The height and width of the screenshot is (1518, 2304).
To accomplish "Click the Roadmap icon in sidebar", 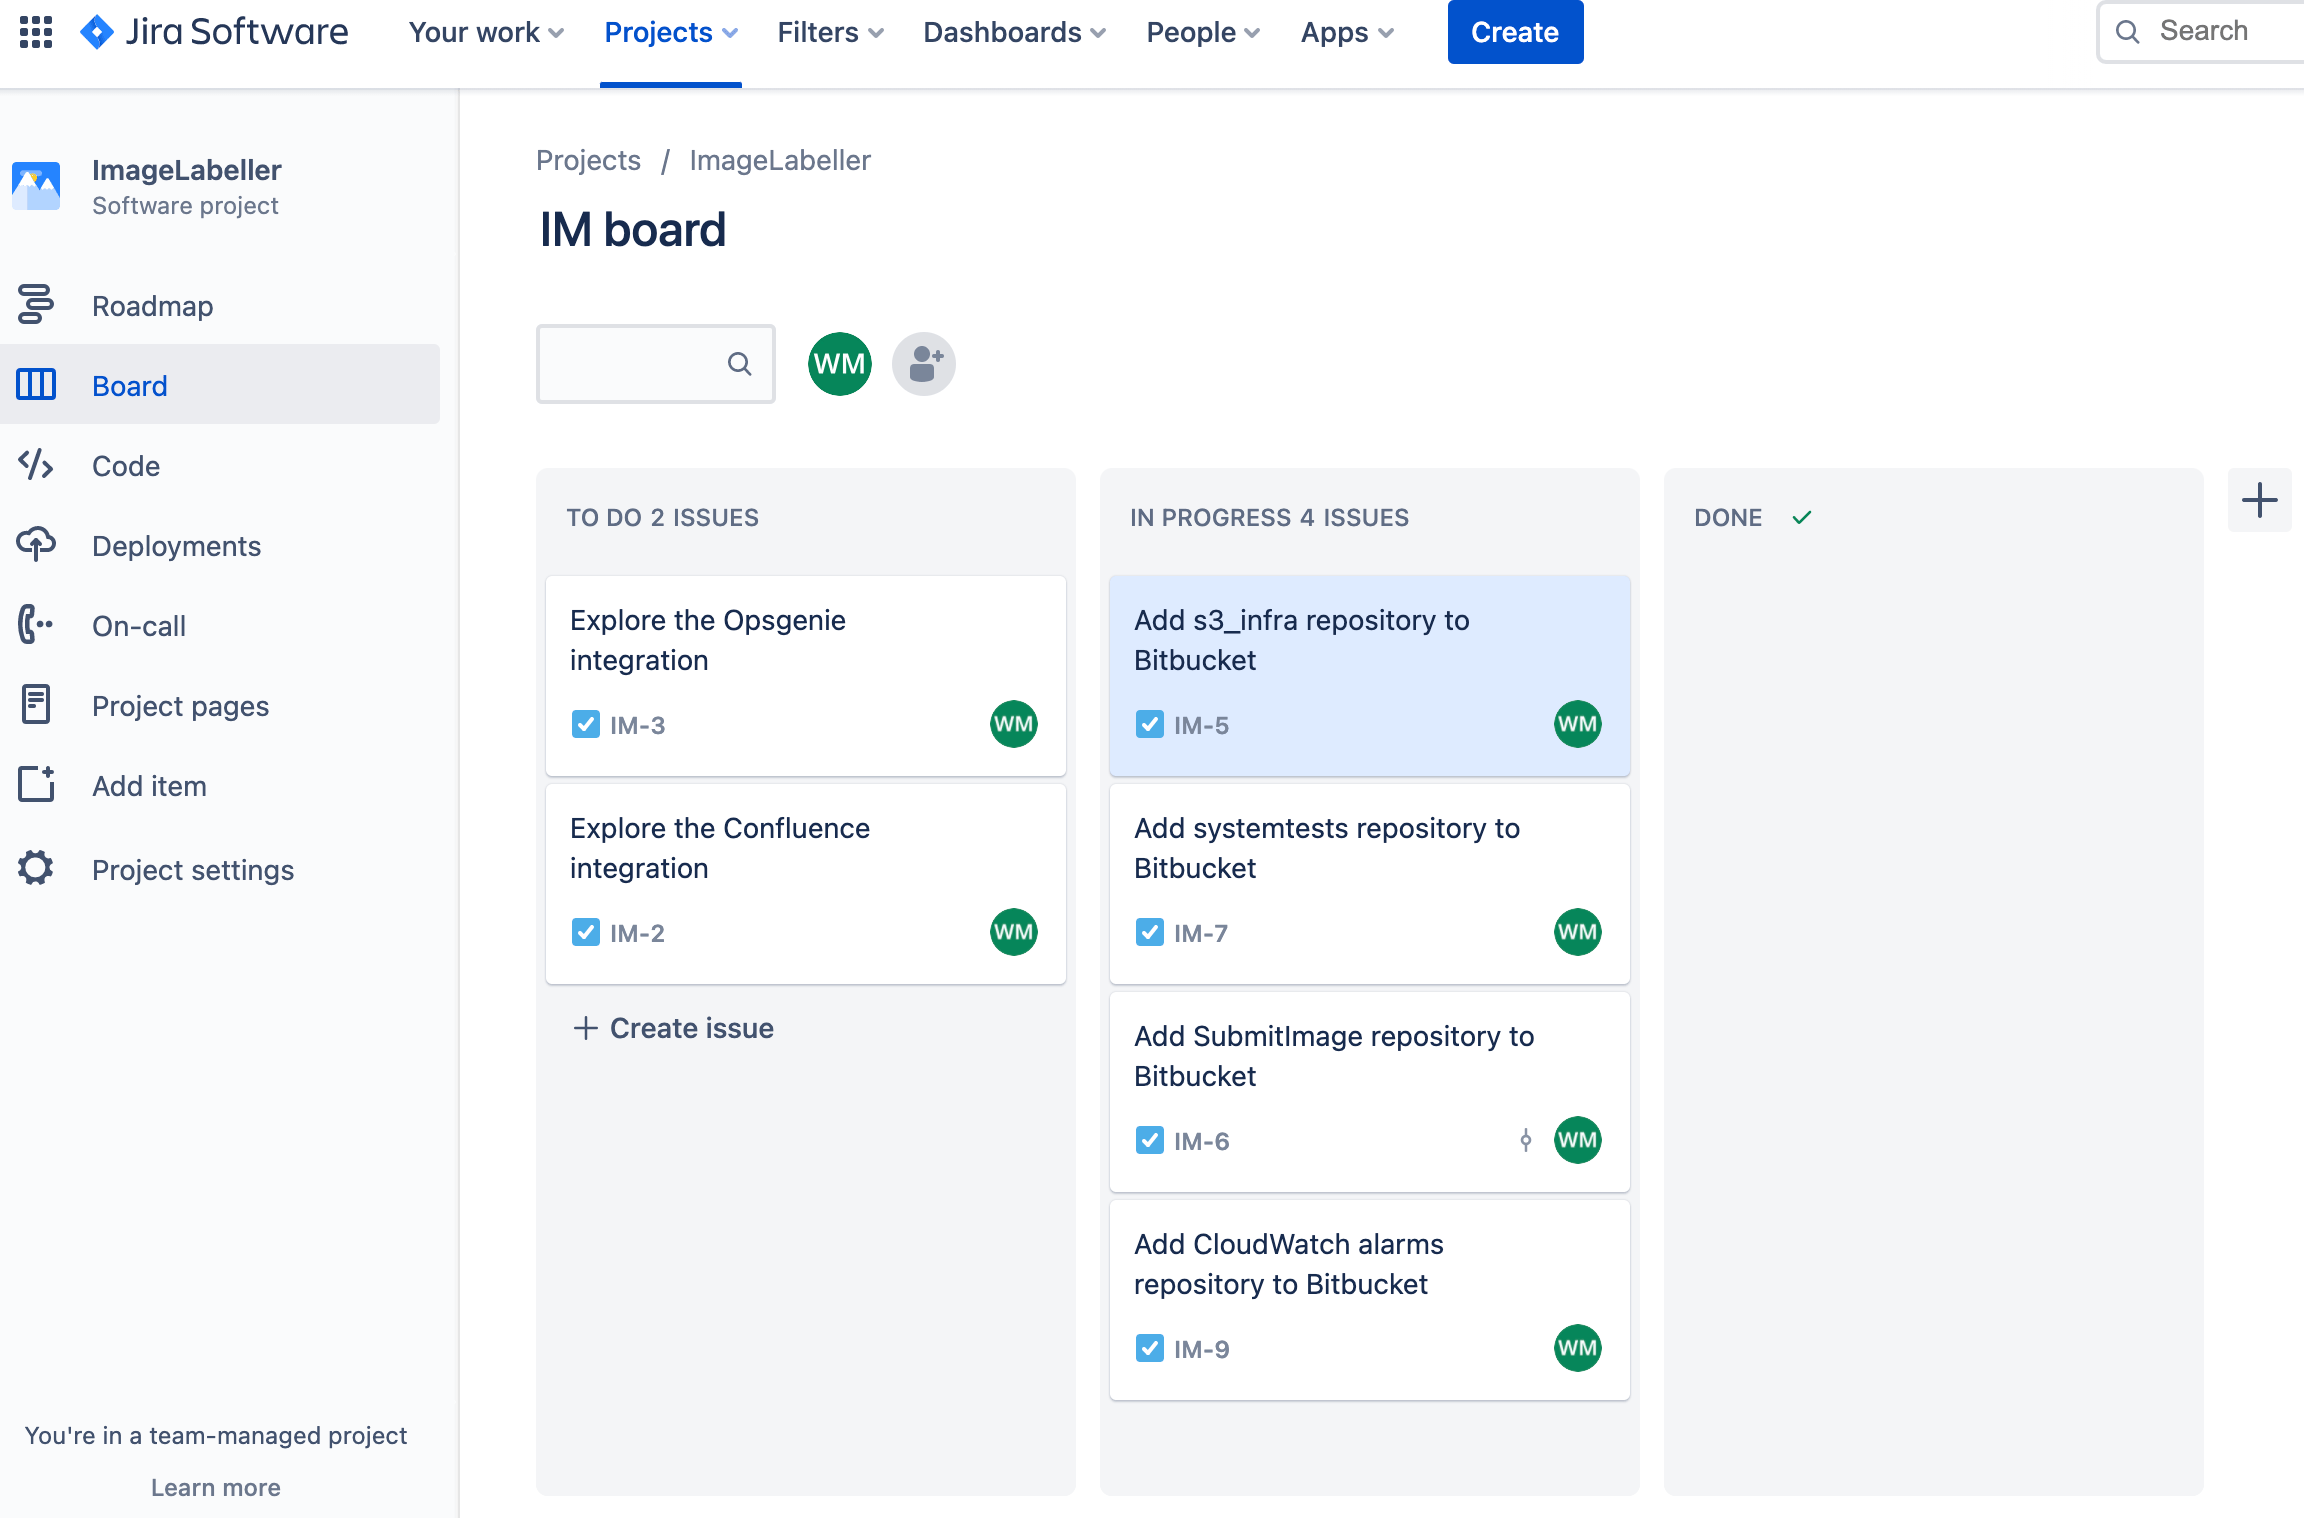I will pos(36,305).
